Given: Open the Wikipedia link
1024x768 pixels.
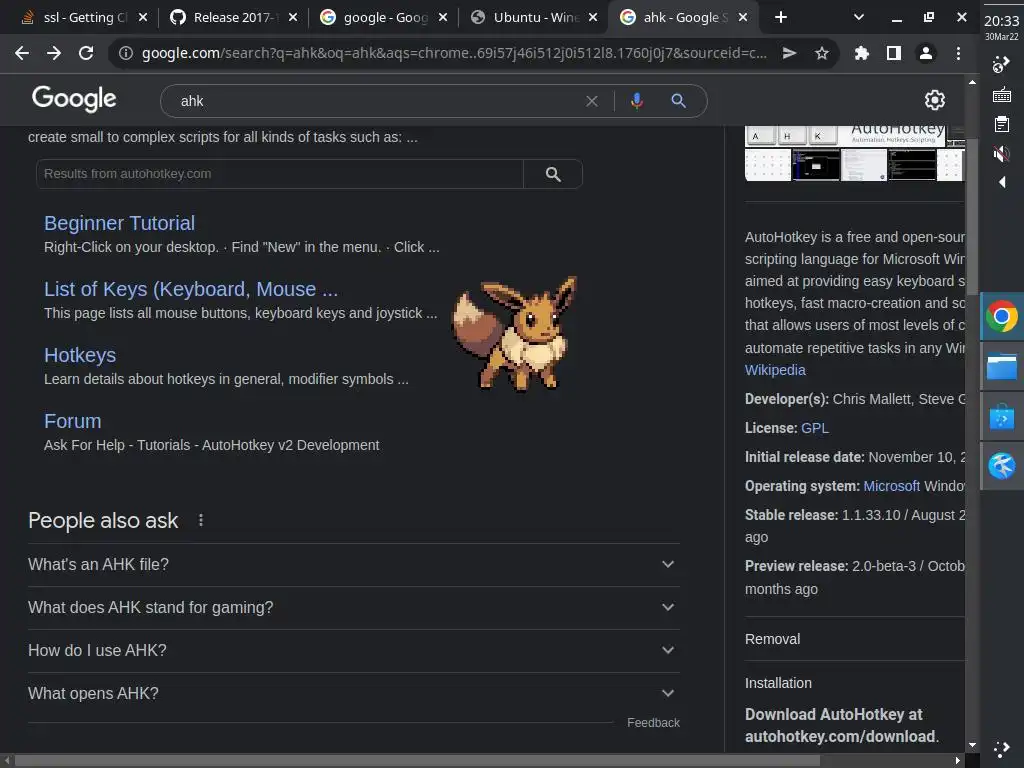Looking at the screenshot, I should point(775,370).
